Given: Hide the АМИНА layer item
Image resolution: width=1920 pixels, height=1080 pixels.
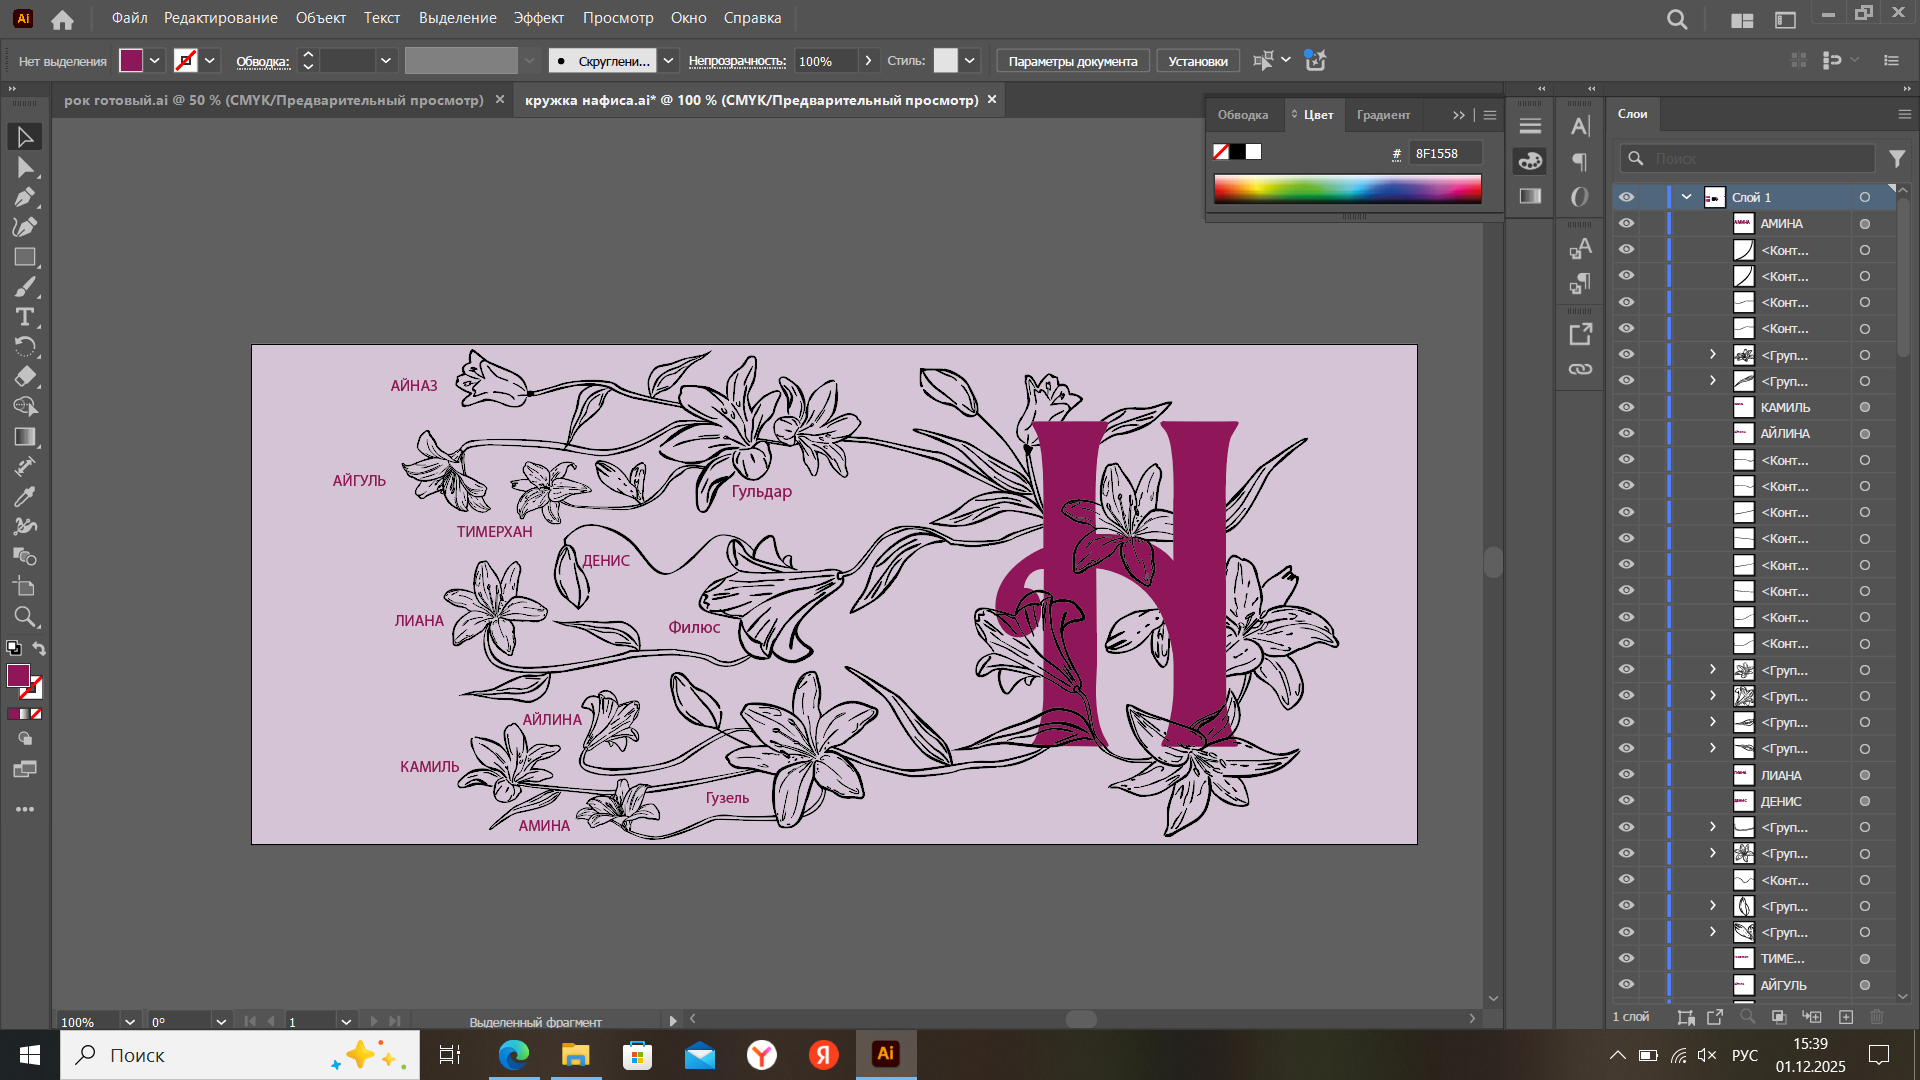Looking at the screenshot, I should tap(1627, 223).
